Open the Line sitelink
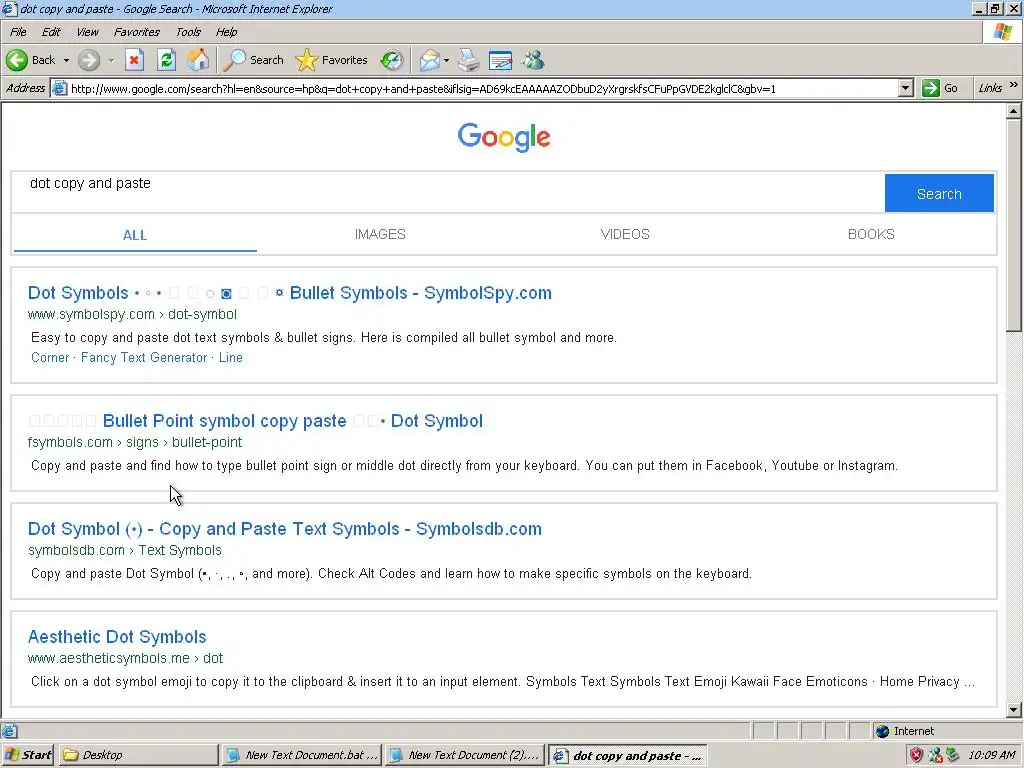The height and width of the screenshot is (768, 1024). coord(231,357)
